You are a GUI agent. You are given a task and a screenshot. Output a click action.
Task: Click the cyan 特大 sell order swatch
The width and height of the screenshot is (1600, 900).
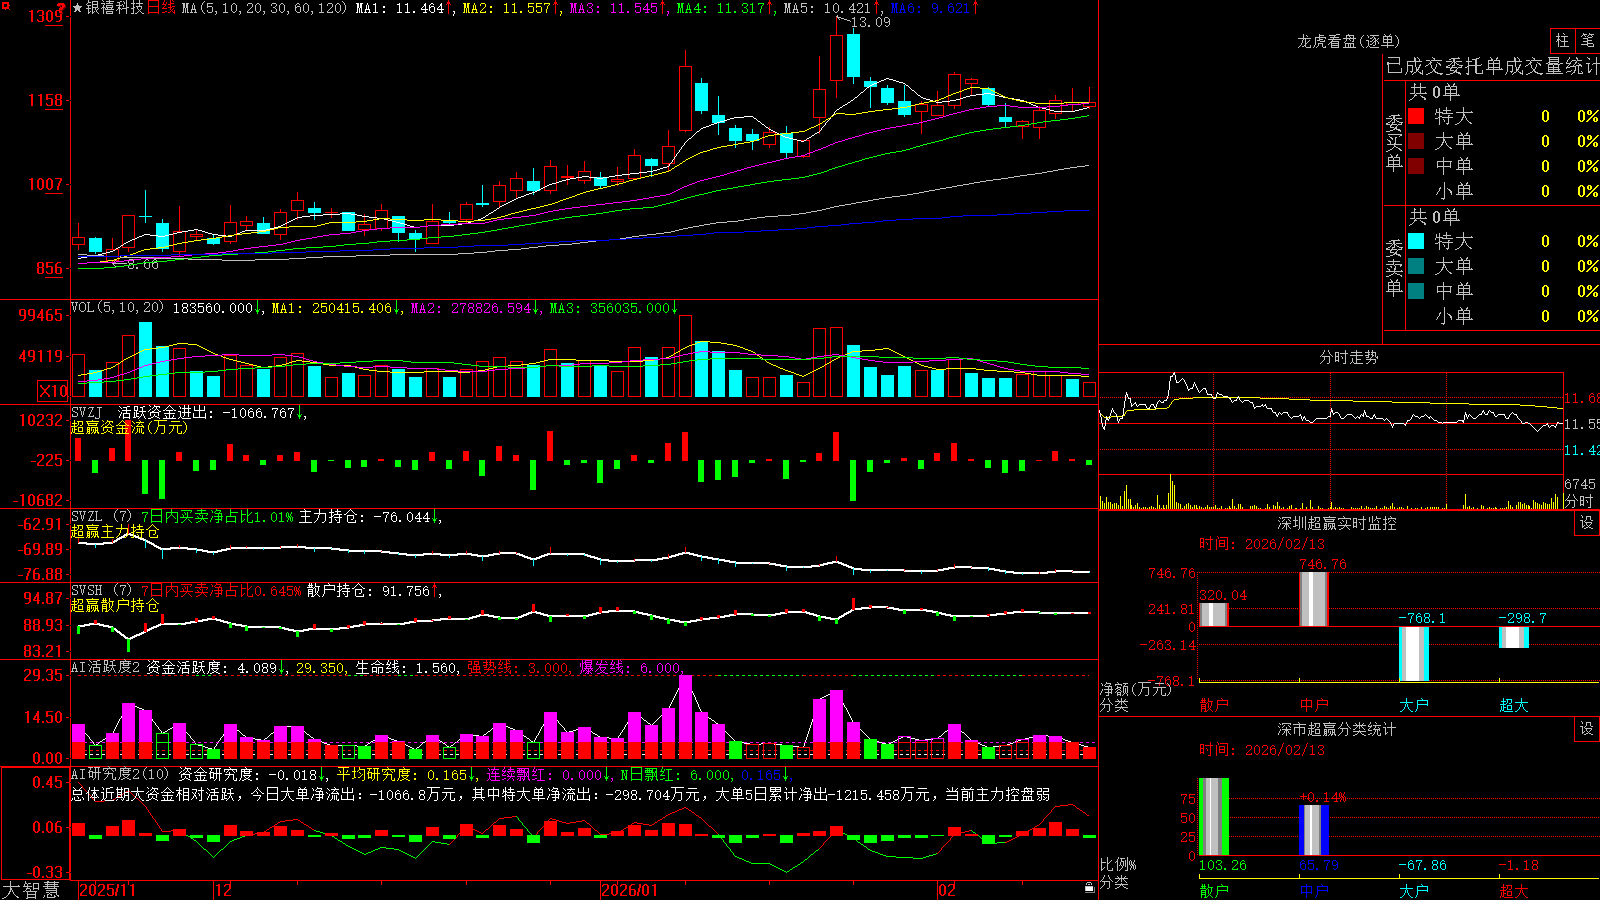[x=1416, y=241]
